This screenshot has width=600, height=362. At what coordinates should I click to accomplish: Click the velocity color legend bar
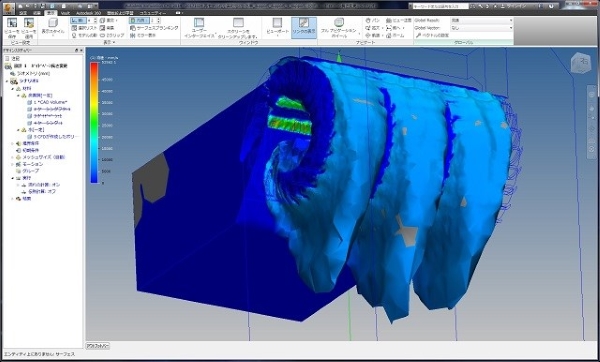point(94,122)
